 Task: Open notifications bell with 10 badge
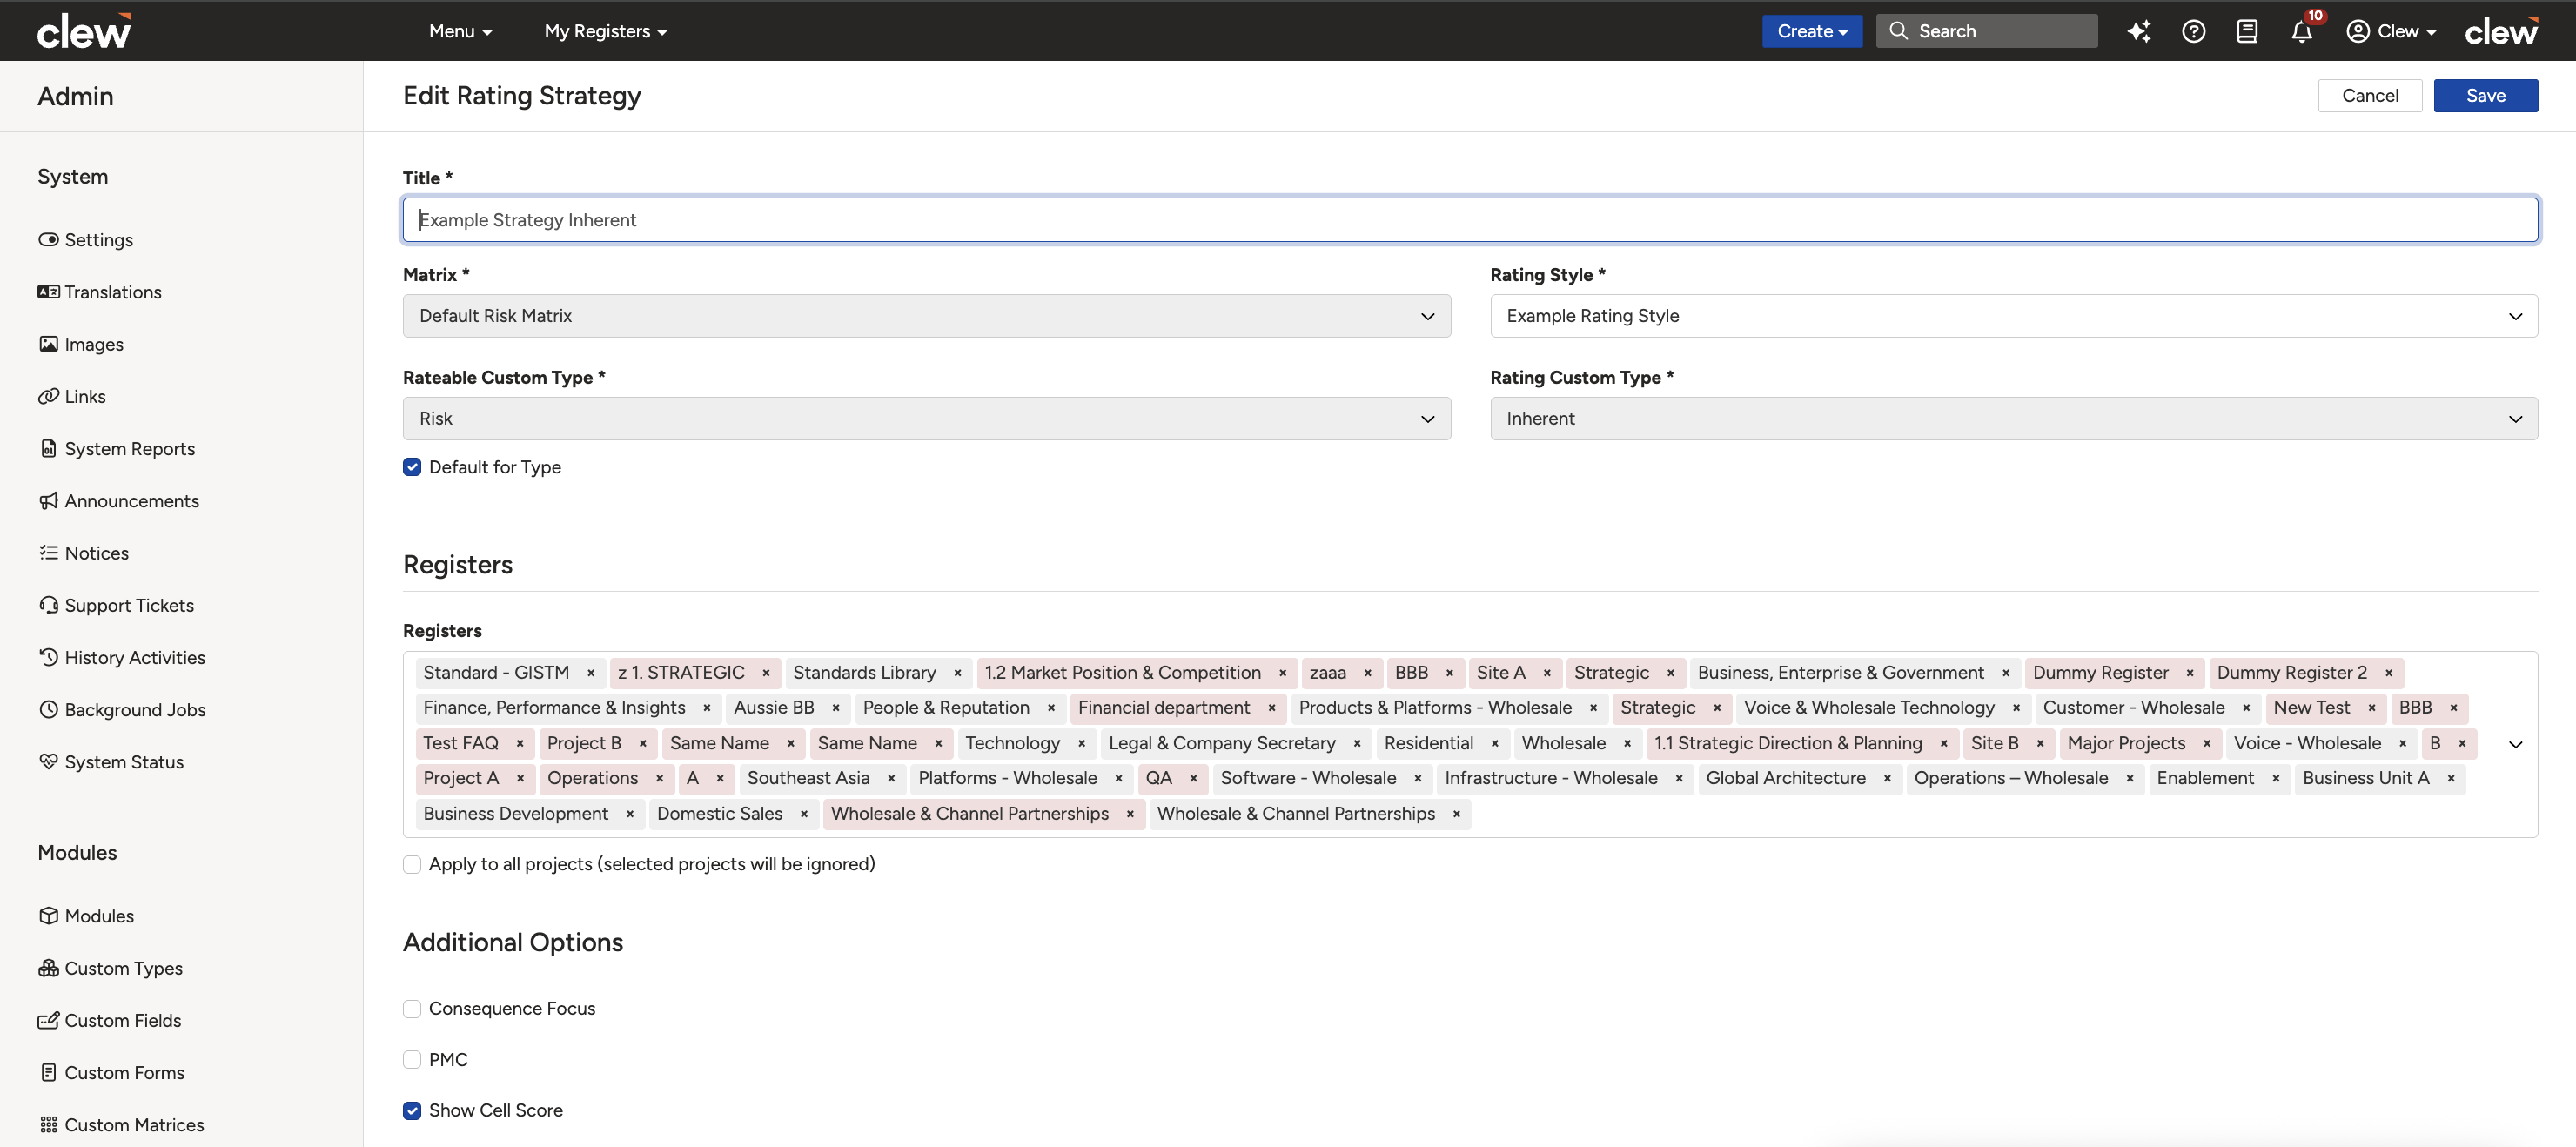point(2302,31)
